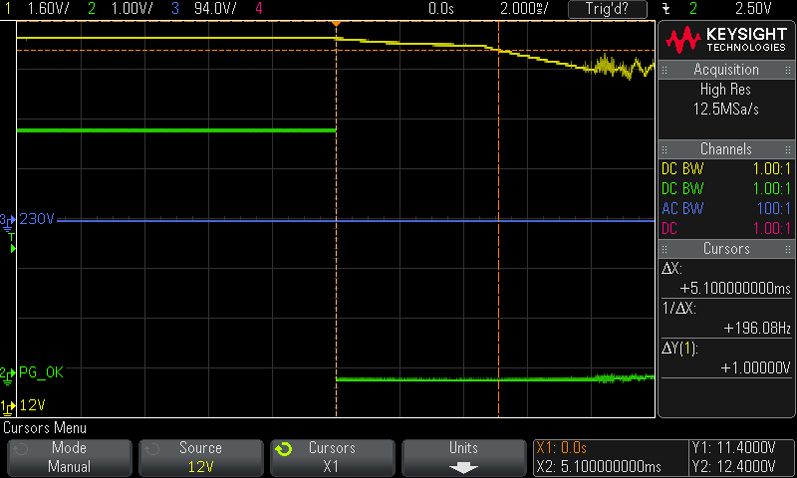This screenshot has height=478, width=797.
Task: Click the 230V waveform label
Action: pyautogui.click(x=37, y=219)
